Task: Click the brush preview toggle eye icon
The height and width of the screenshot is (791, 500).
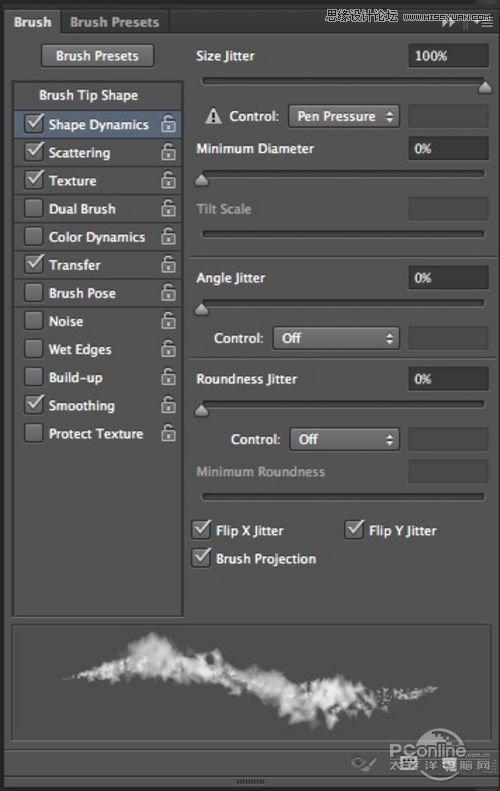Action: tap(362, 763)
